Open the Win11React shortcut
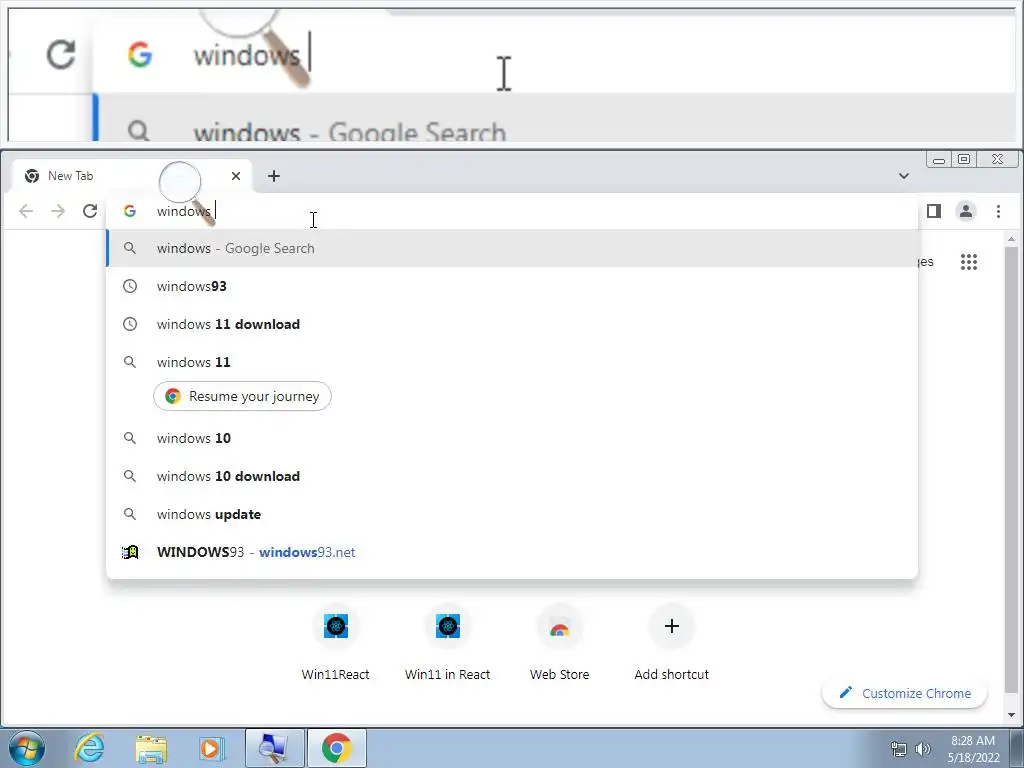The width and height of the screenshot is (1024, 768). pyautogui.click(x=336, y=643)
